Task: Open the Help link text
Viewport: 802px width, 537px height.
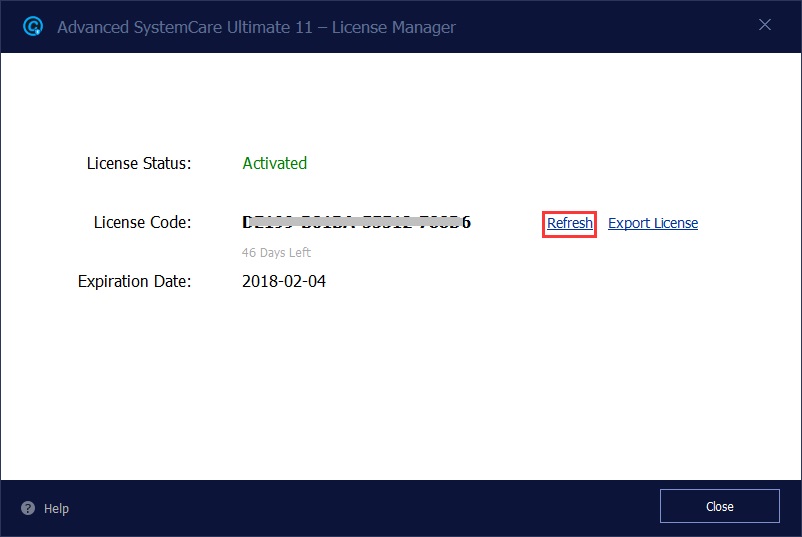Action: 56,508
